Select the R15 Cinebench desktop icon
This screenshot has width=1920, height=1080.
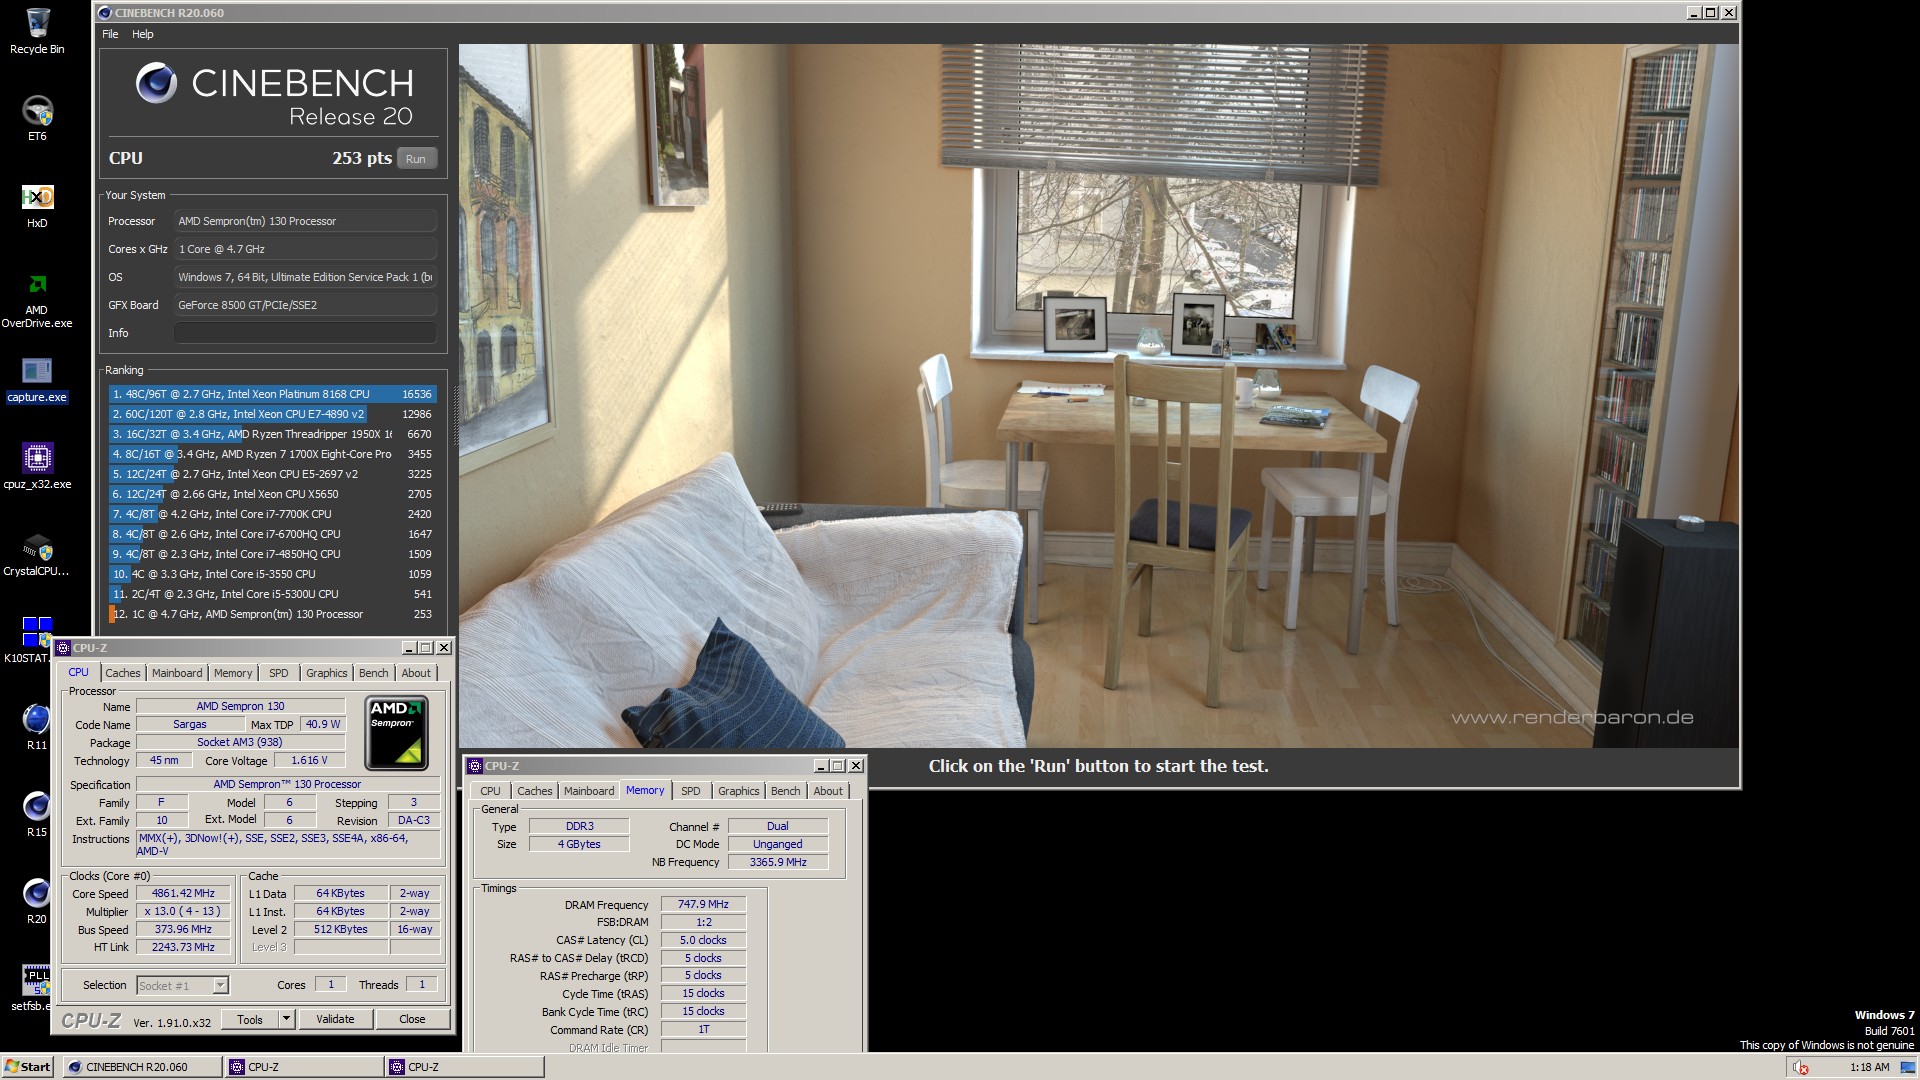pyautogui.click(x=37, y=814)
